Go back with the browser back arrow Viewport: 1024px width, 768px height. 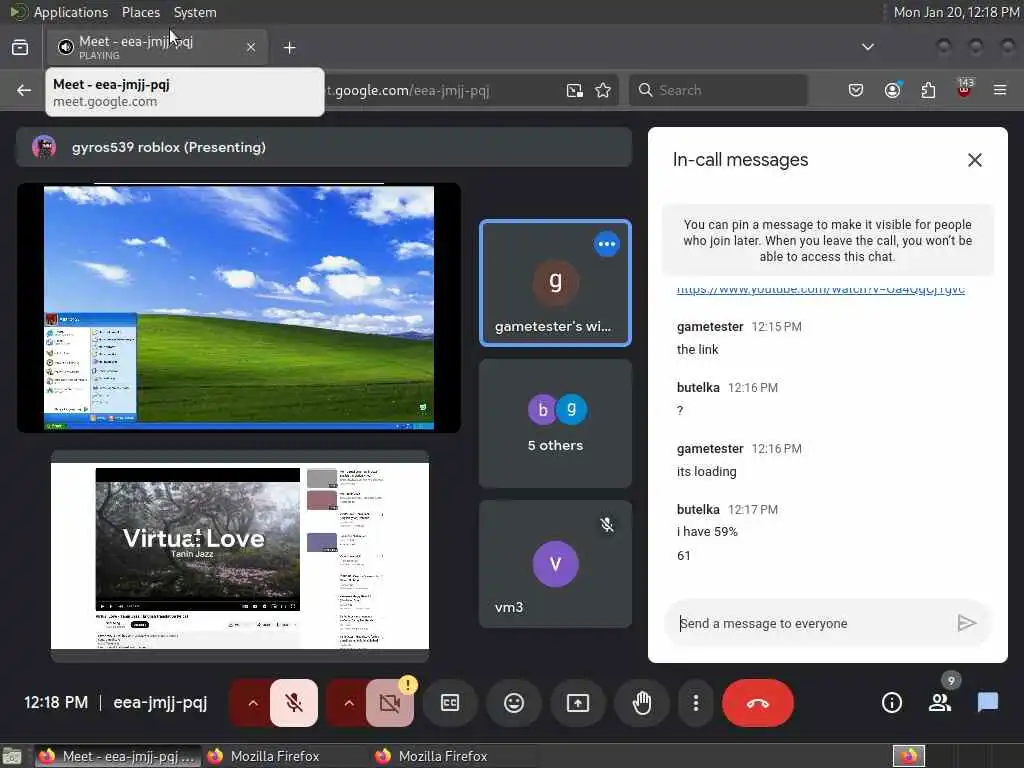[24, 90]
